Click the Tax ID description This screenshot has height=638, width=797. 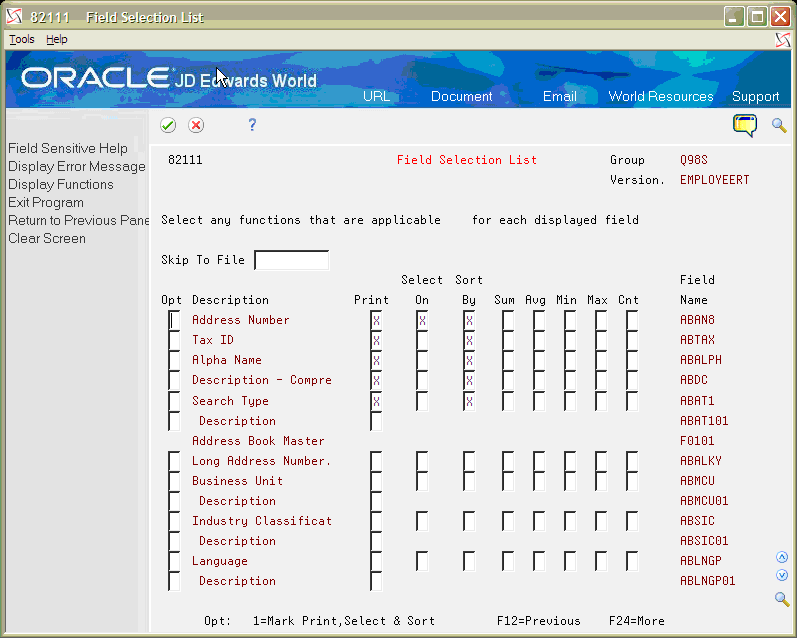click(x=212, y=340)
